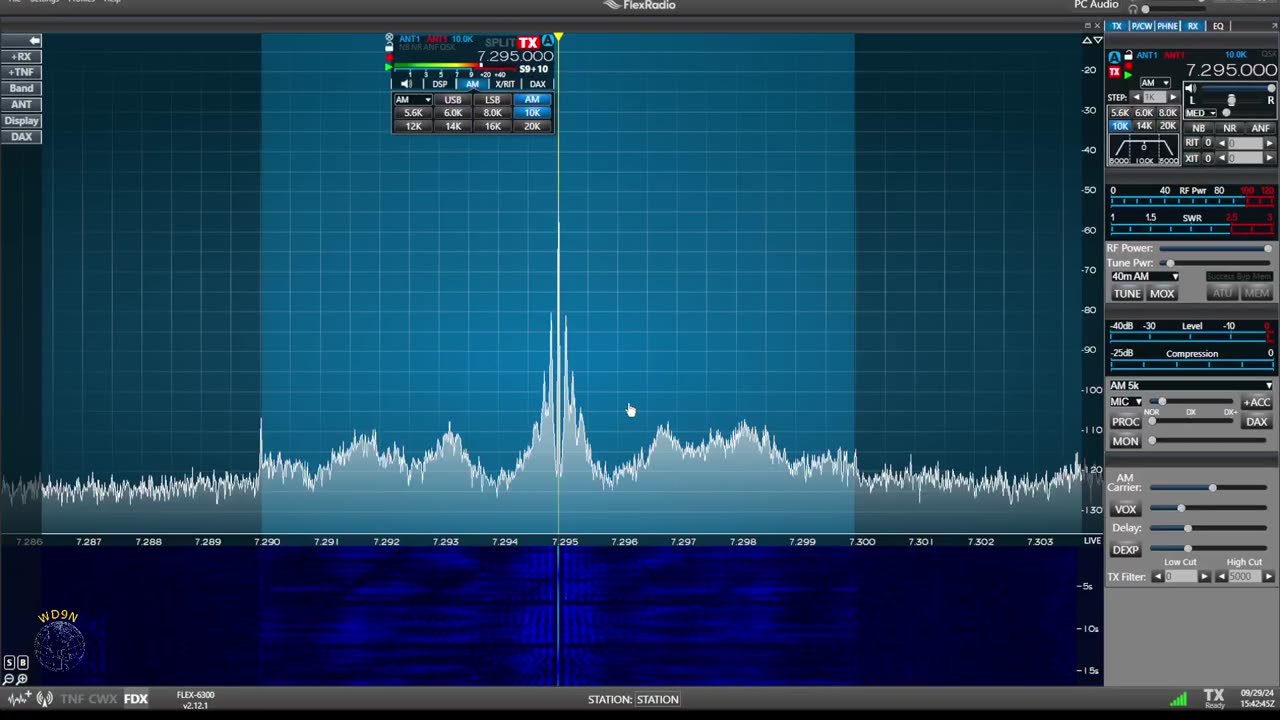Open the AM mode dropdown in slice flag
This screenshot has height=720, width=1280.
[412, 100]
